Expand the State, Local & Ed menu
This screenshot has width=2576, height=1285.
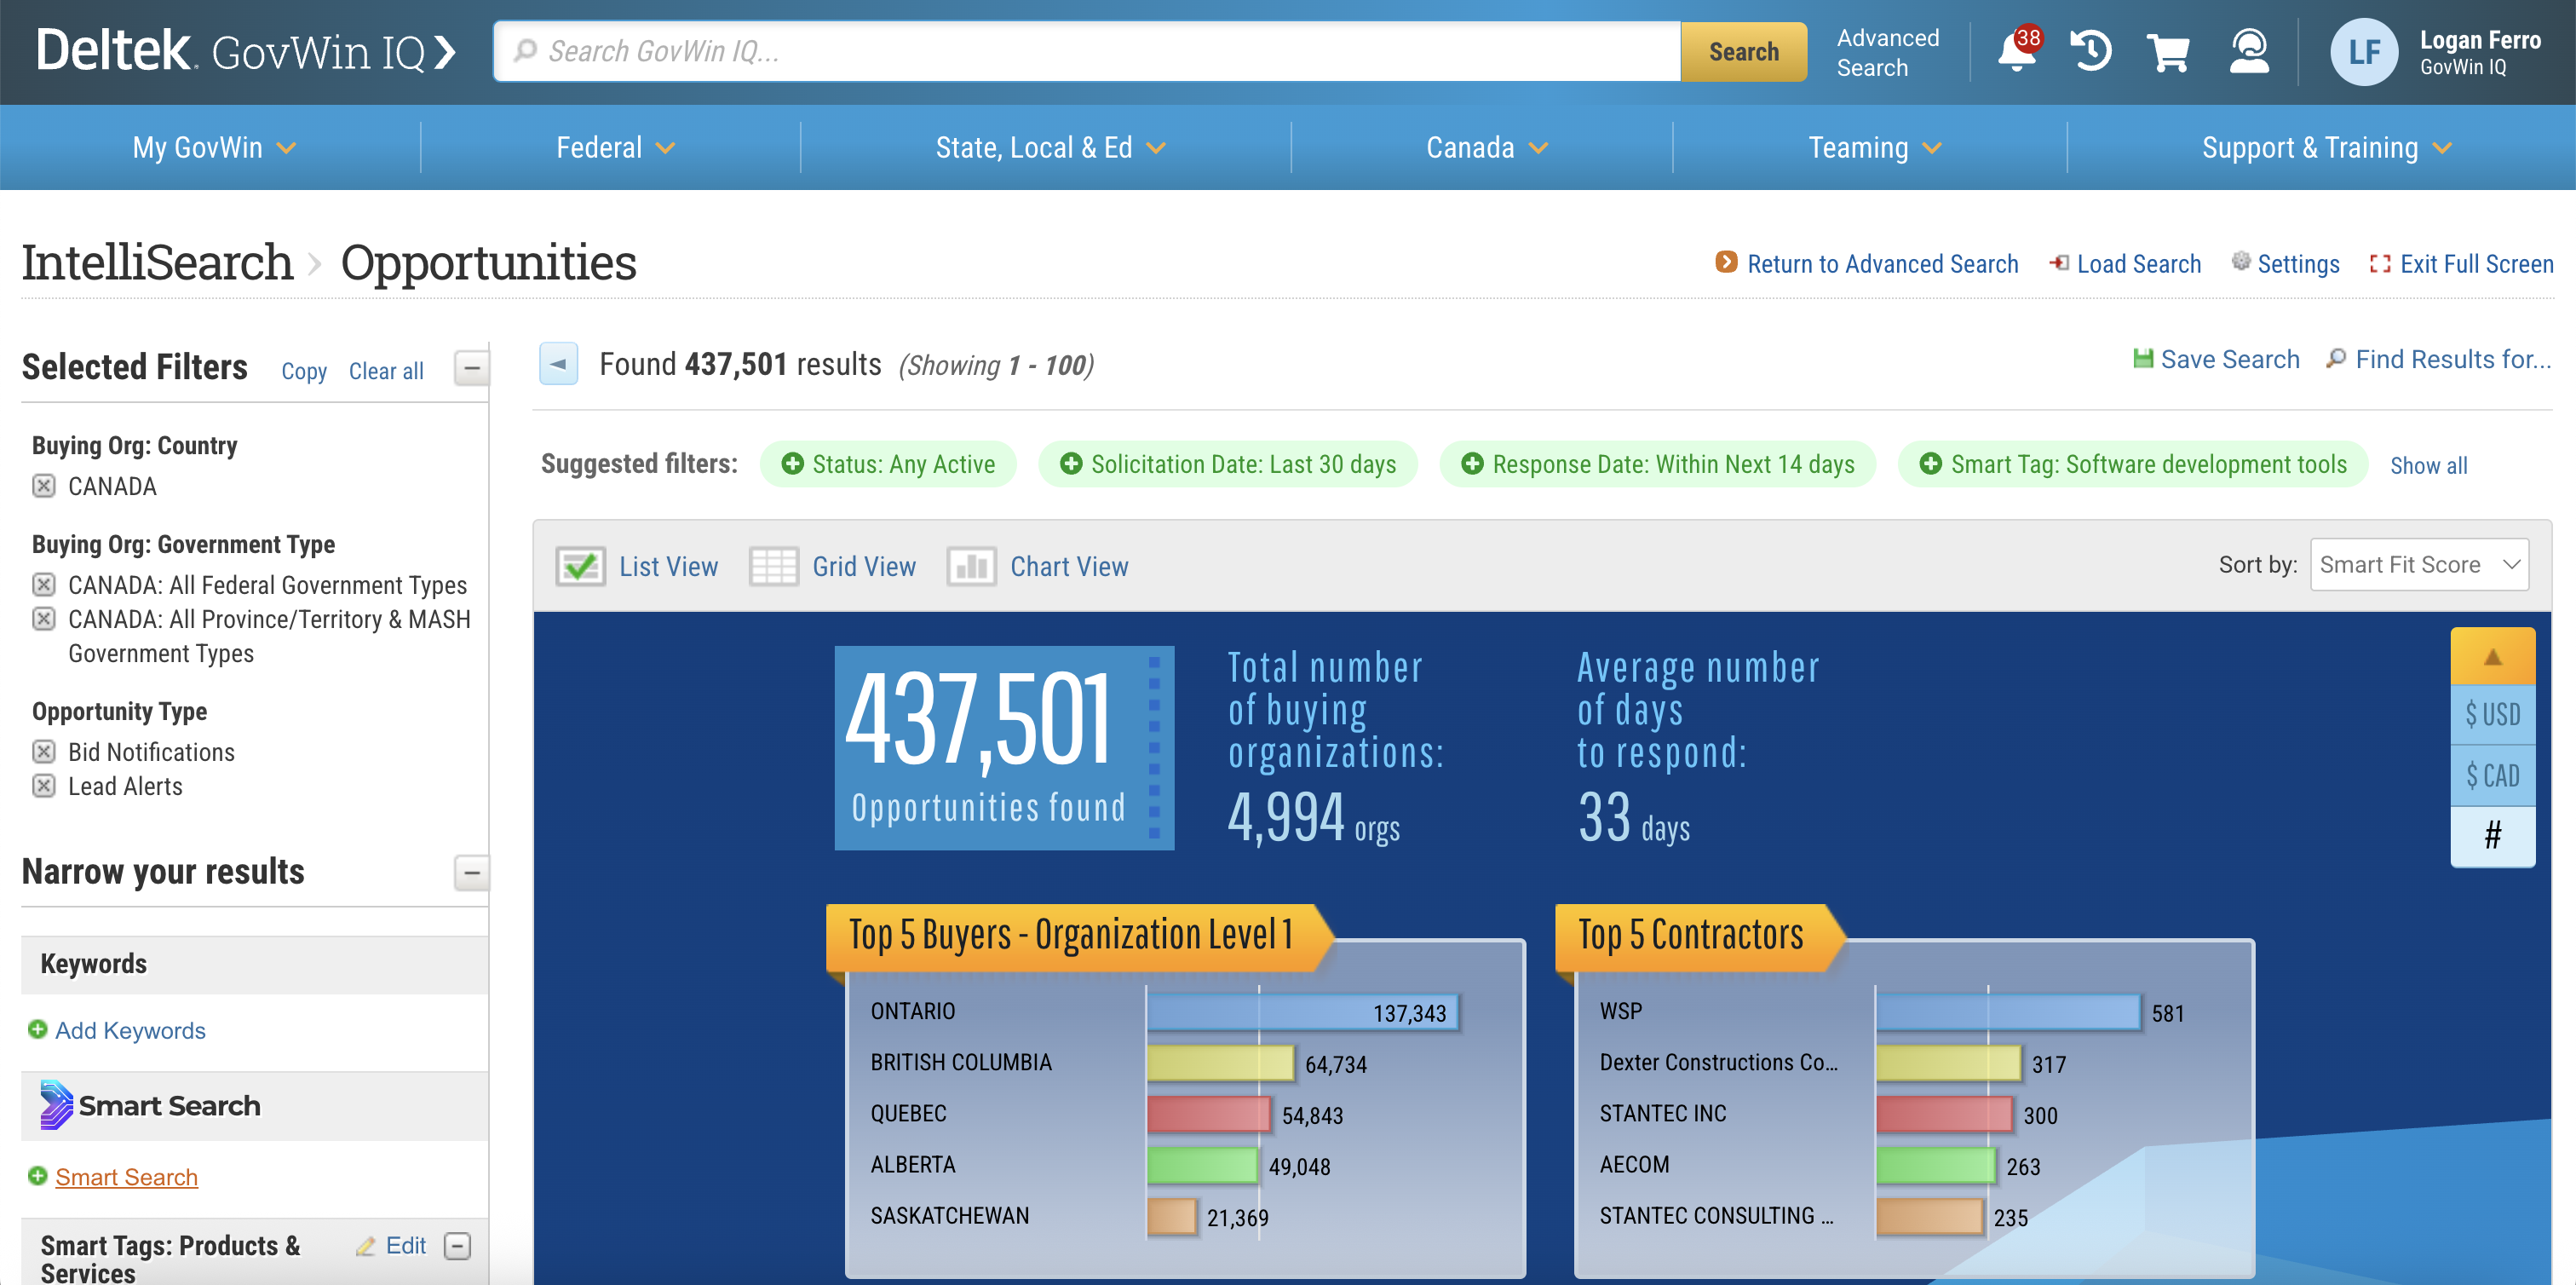(1050, 147)
